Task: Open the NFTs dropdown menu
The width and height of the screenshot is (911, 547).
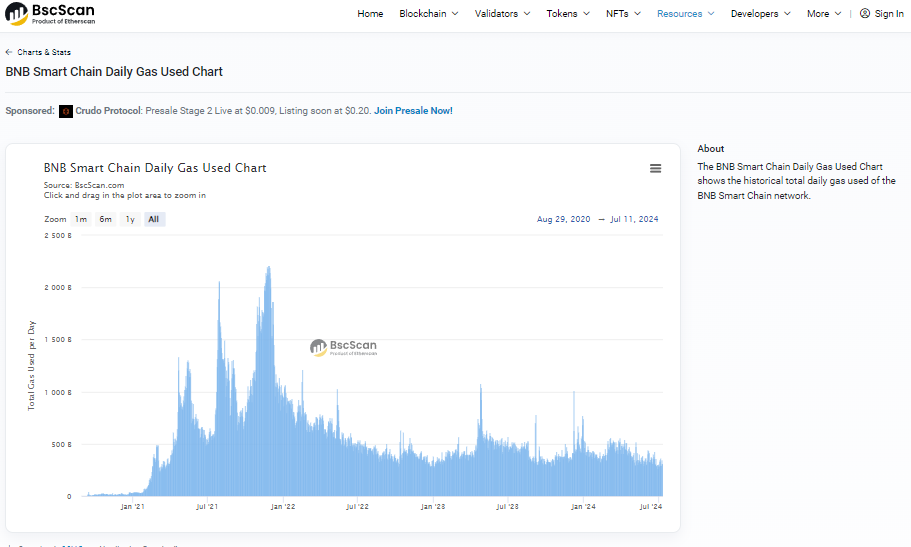Action: 624,14
